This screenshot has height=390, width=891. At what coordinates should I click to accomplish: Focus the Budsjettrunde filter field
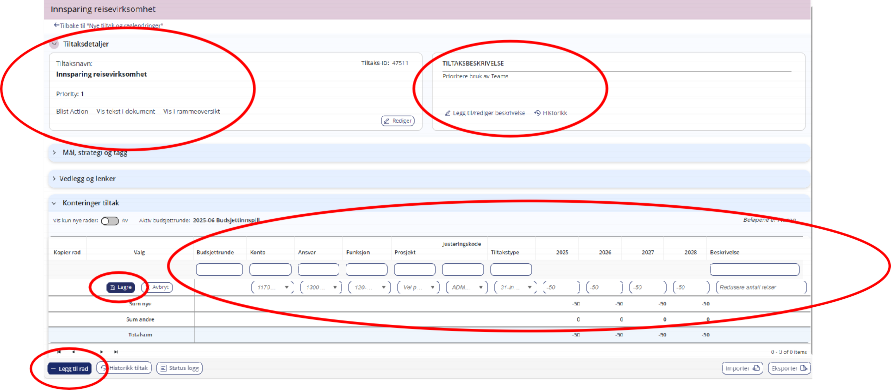[219, 269]
